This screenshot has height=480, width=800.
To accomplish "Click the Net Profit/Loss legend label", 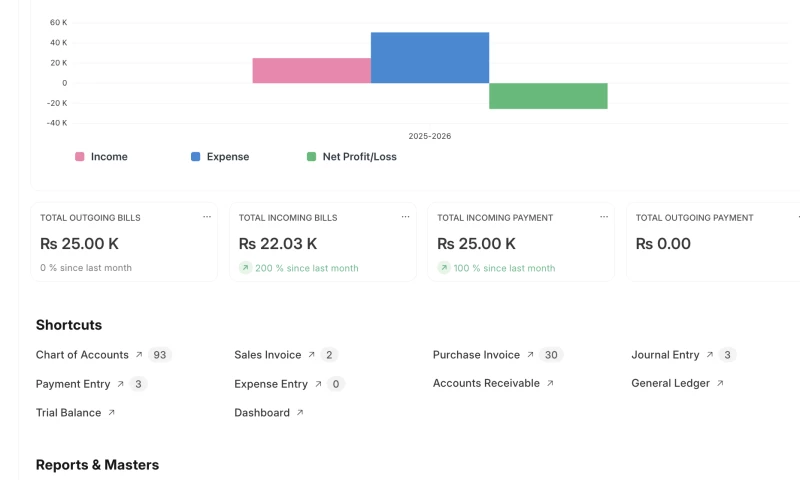I will pos(360,157).
